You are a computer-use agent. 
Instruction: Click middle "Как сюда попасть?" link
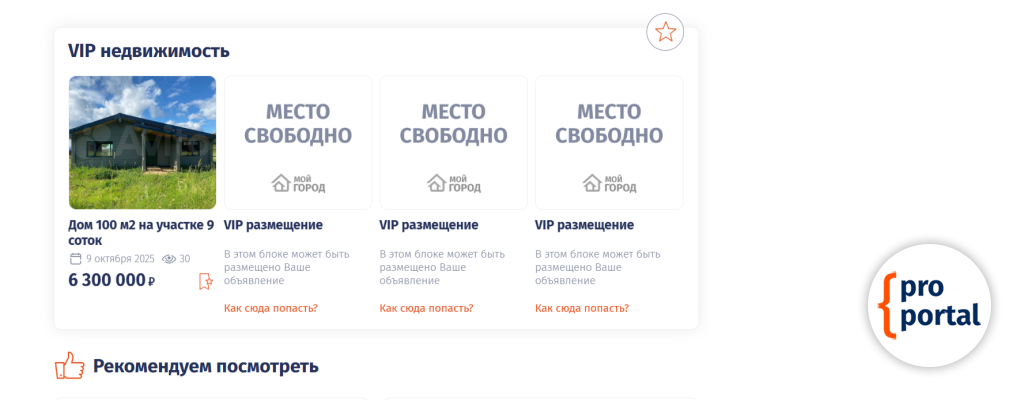point(426,308)
